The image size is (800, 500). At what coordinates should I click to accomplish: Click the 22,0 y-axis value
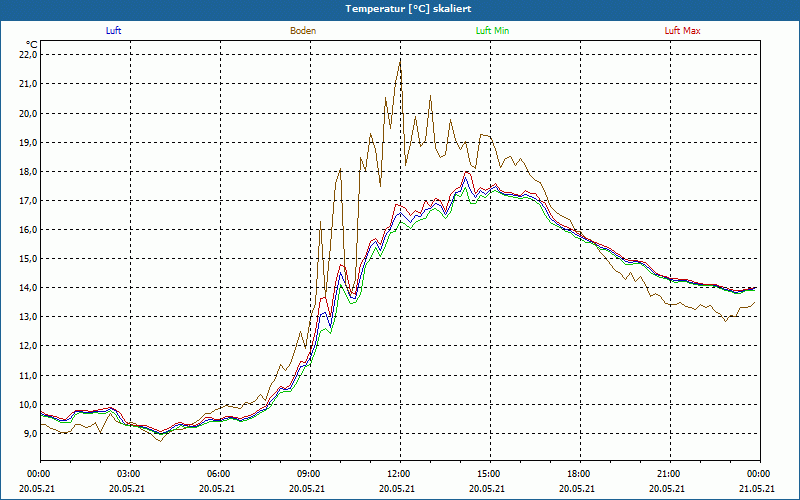click(29, 55)
